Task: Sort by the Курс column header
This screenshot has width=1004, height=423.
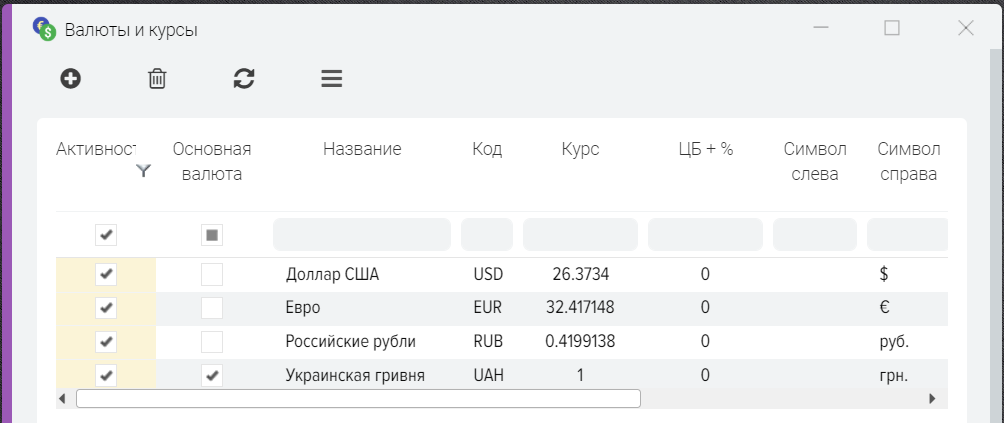Action: (x=580, y=150)
